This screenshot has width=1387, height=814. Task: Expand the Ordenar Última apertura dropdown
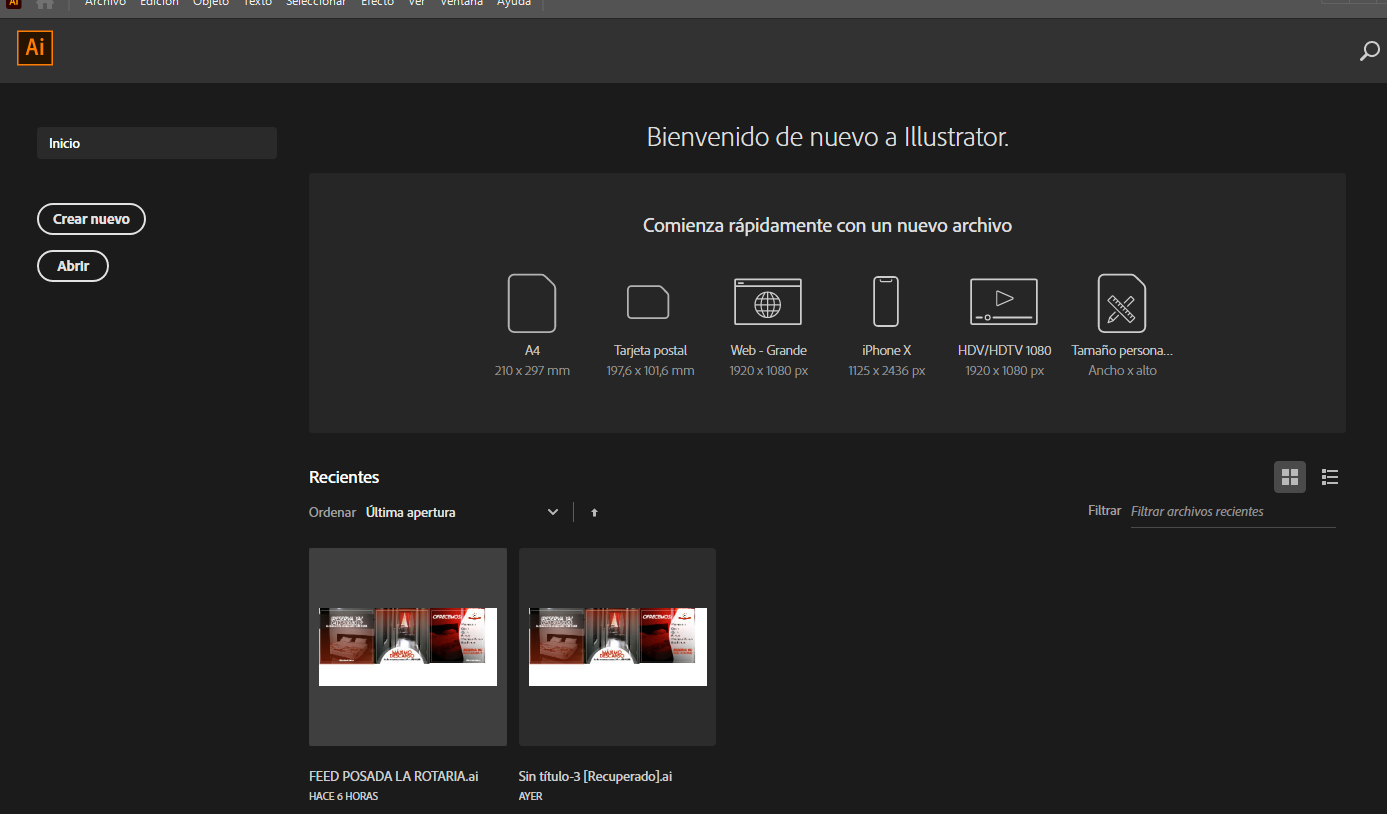click(462, 512)
